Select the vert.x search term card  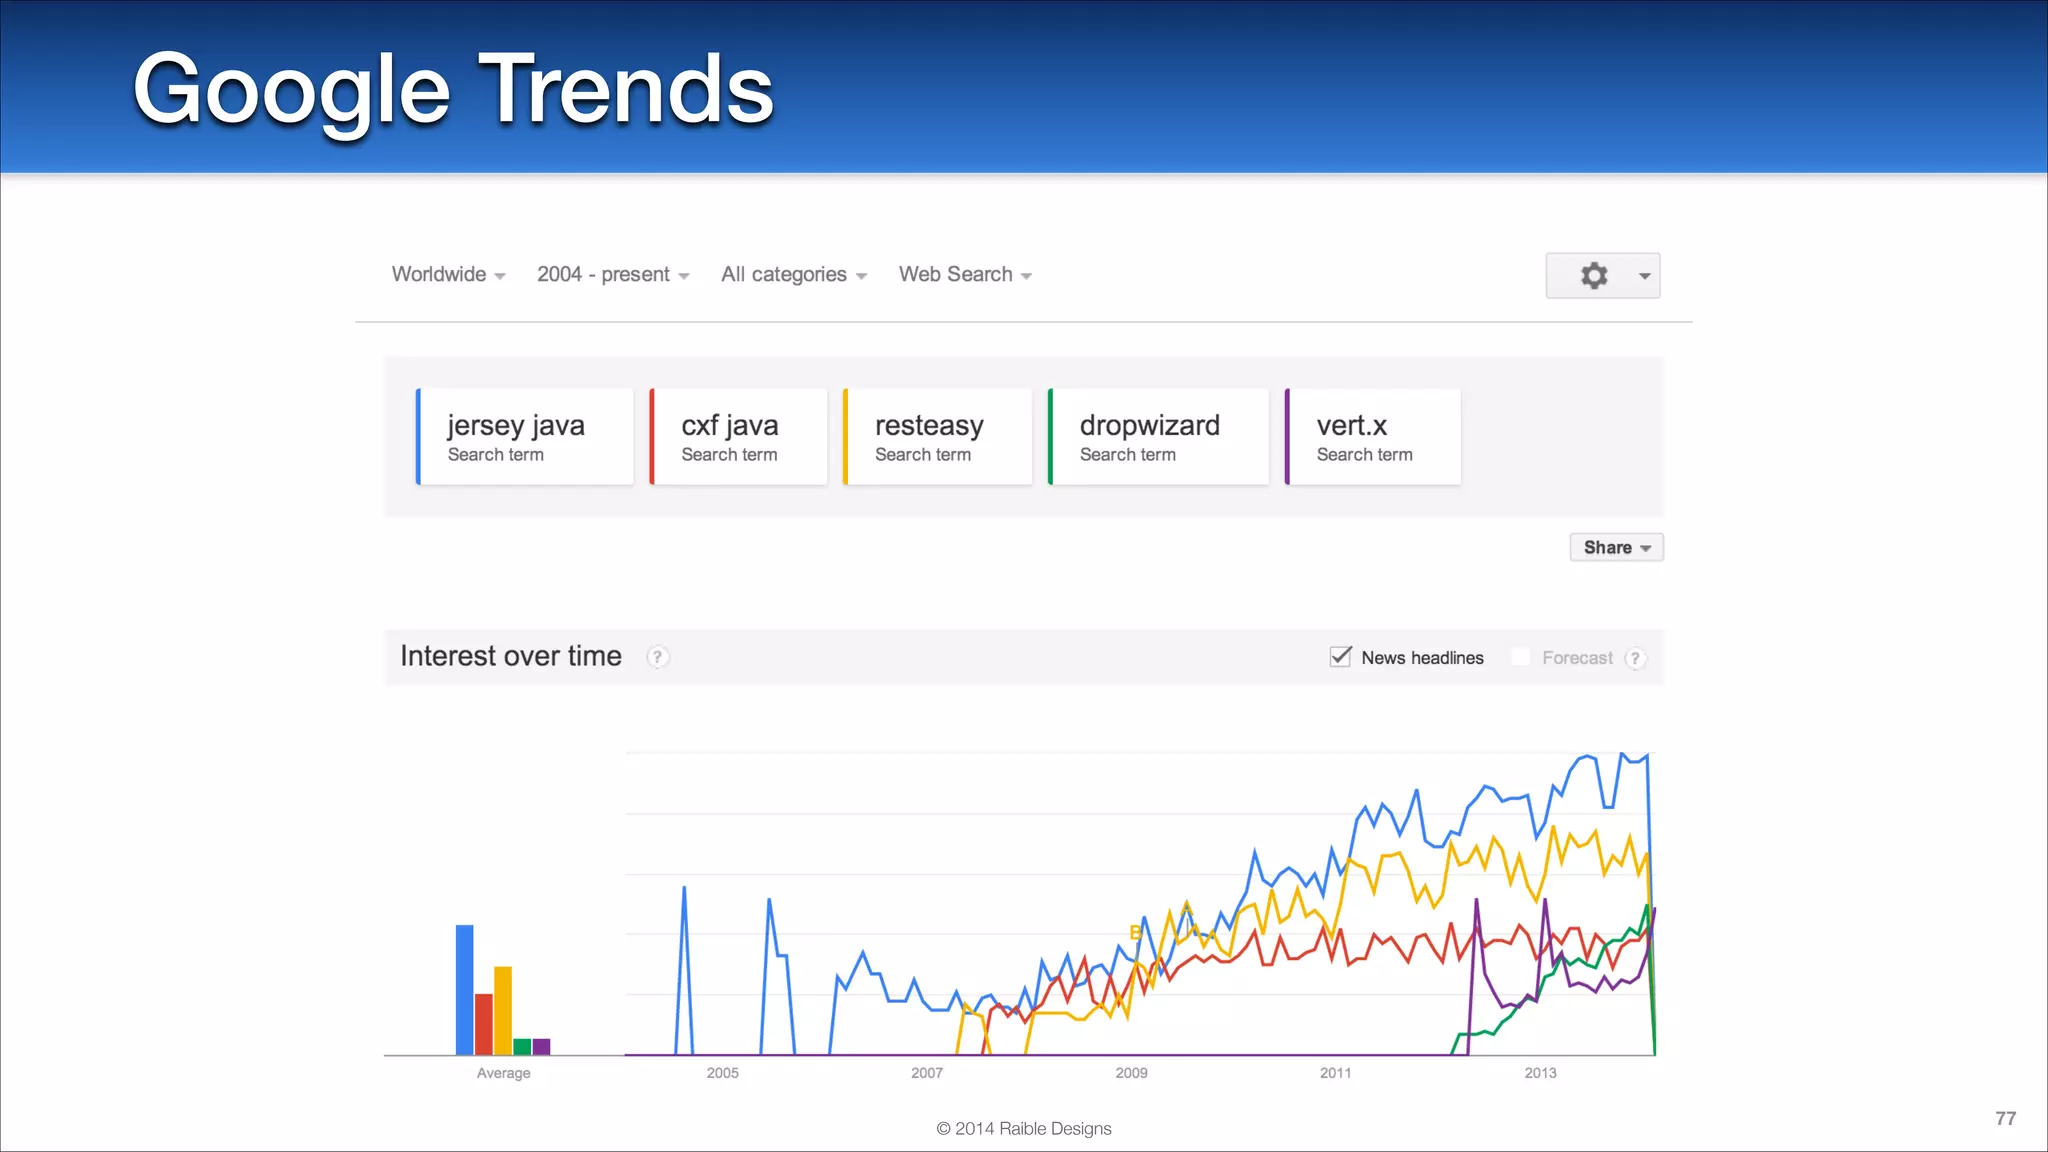click(x=1373, y=437)
